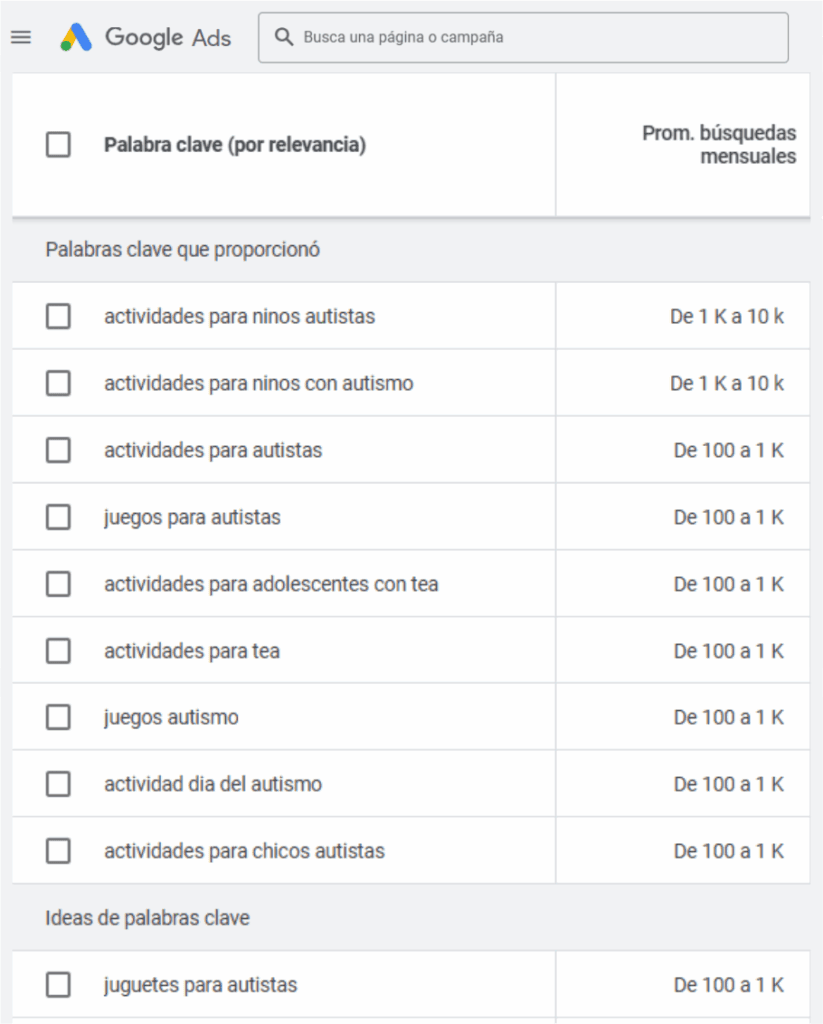Check 'actividades para ninos con autismo' row
Screen dimensions: 823x1024
point(58,383)
